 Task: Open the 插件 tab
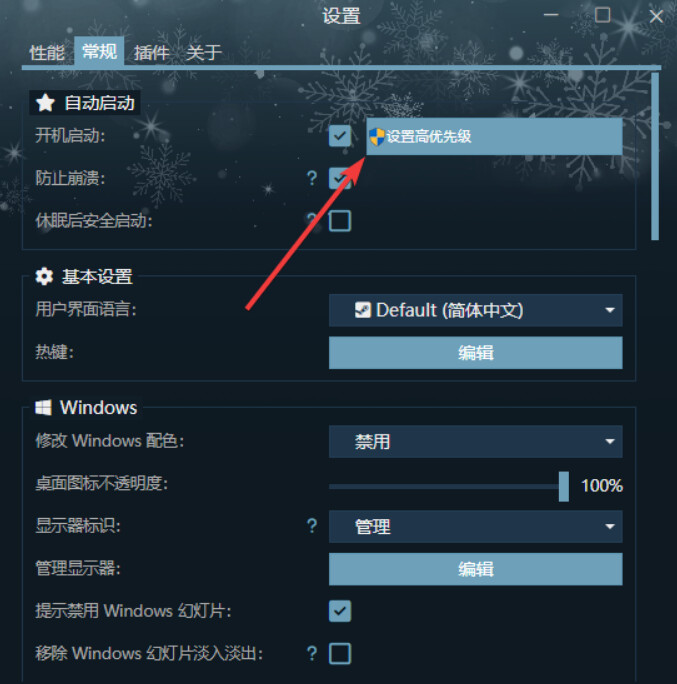151,53
